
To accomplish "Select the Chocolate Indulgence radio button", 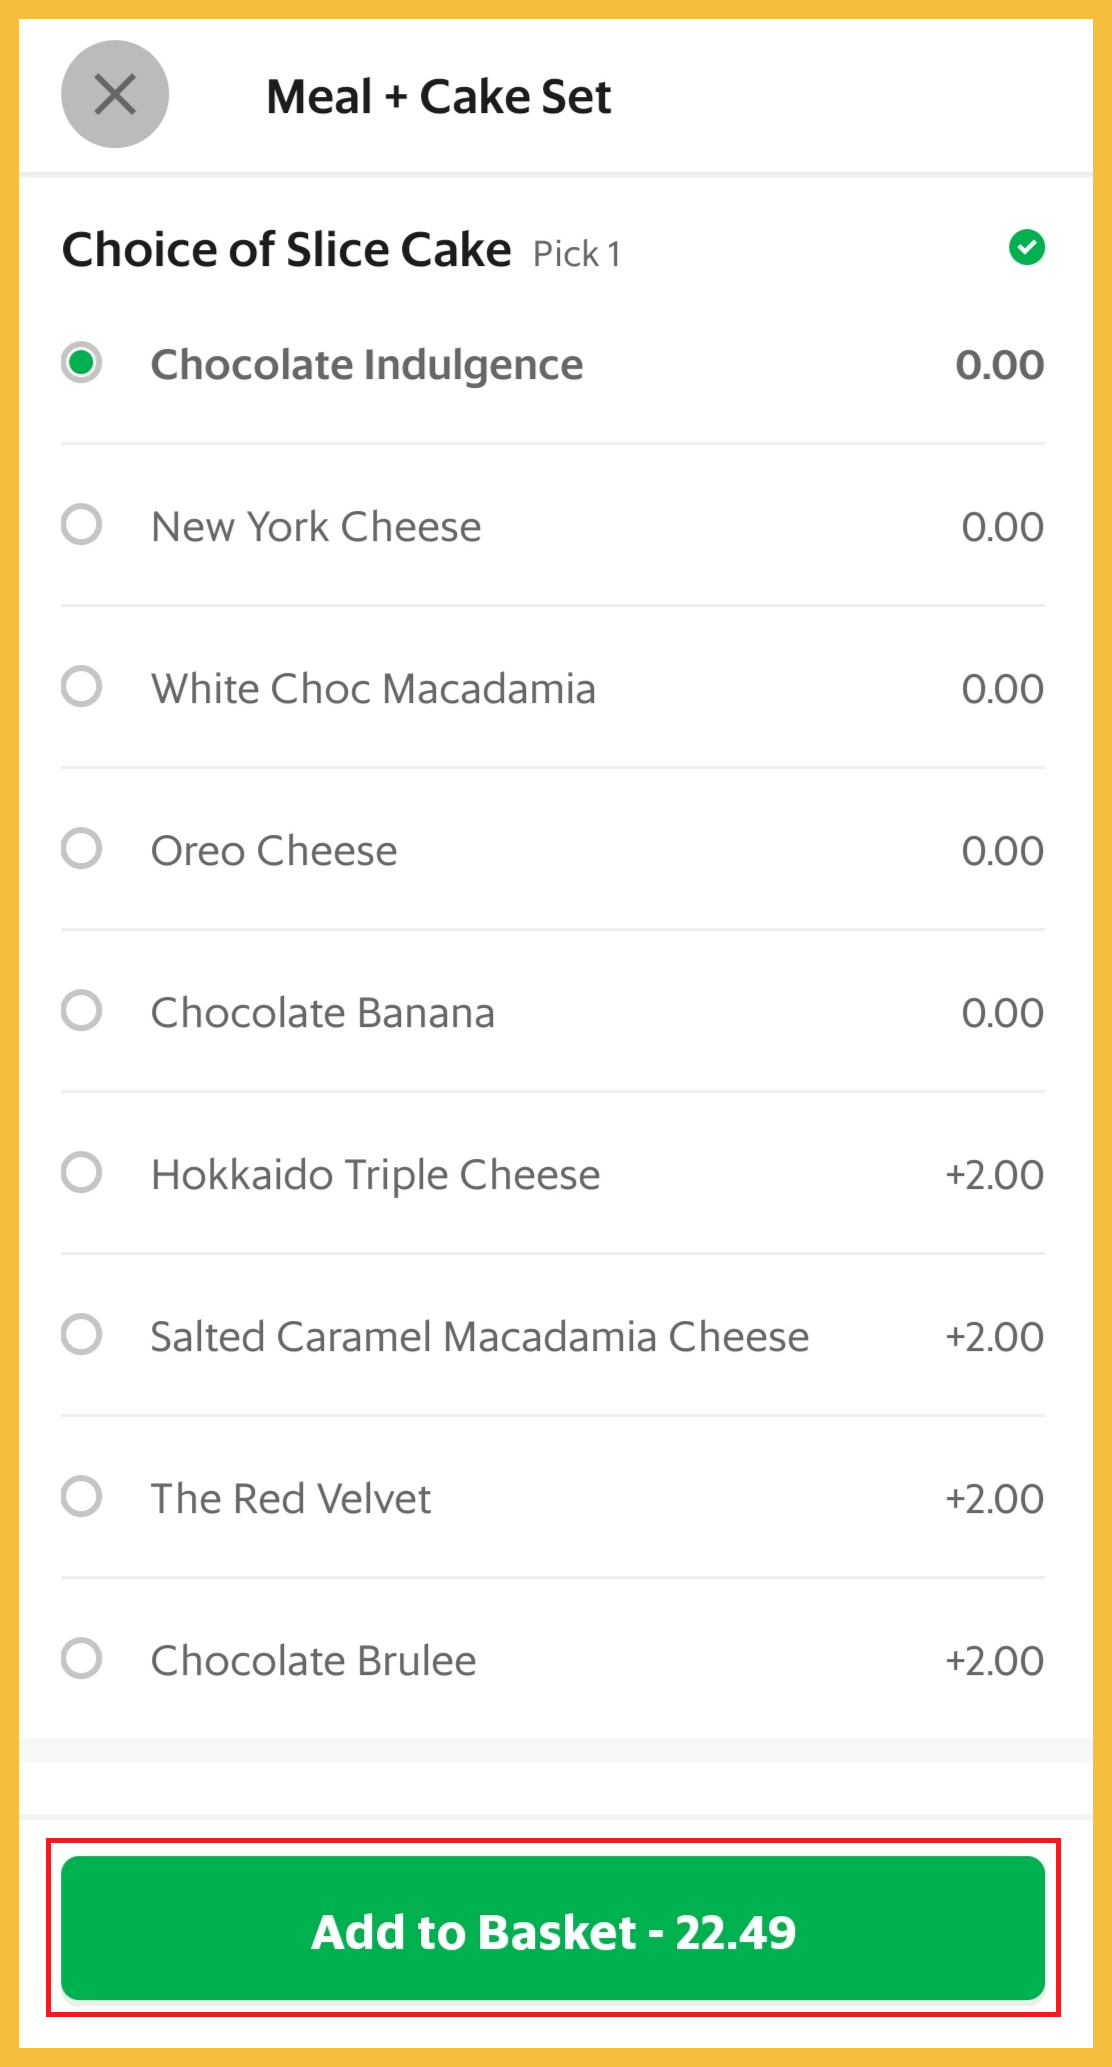I will [x=82, y=363].
